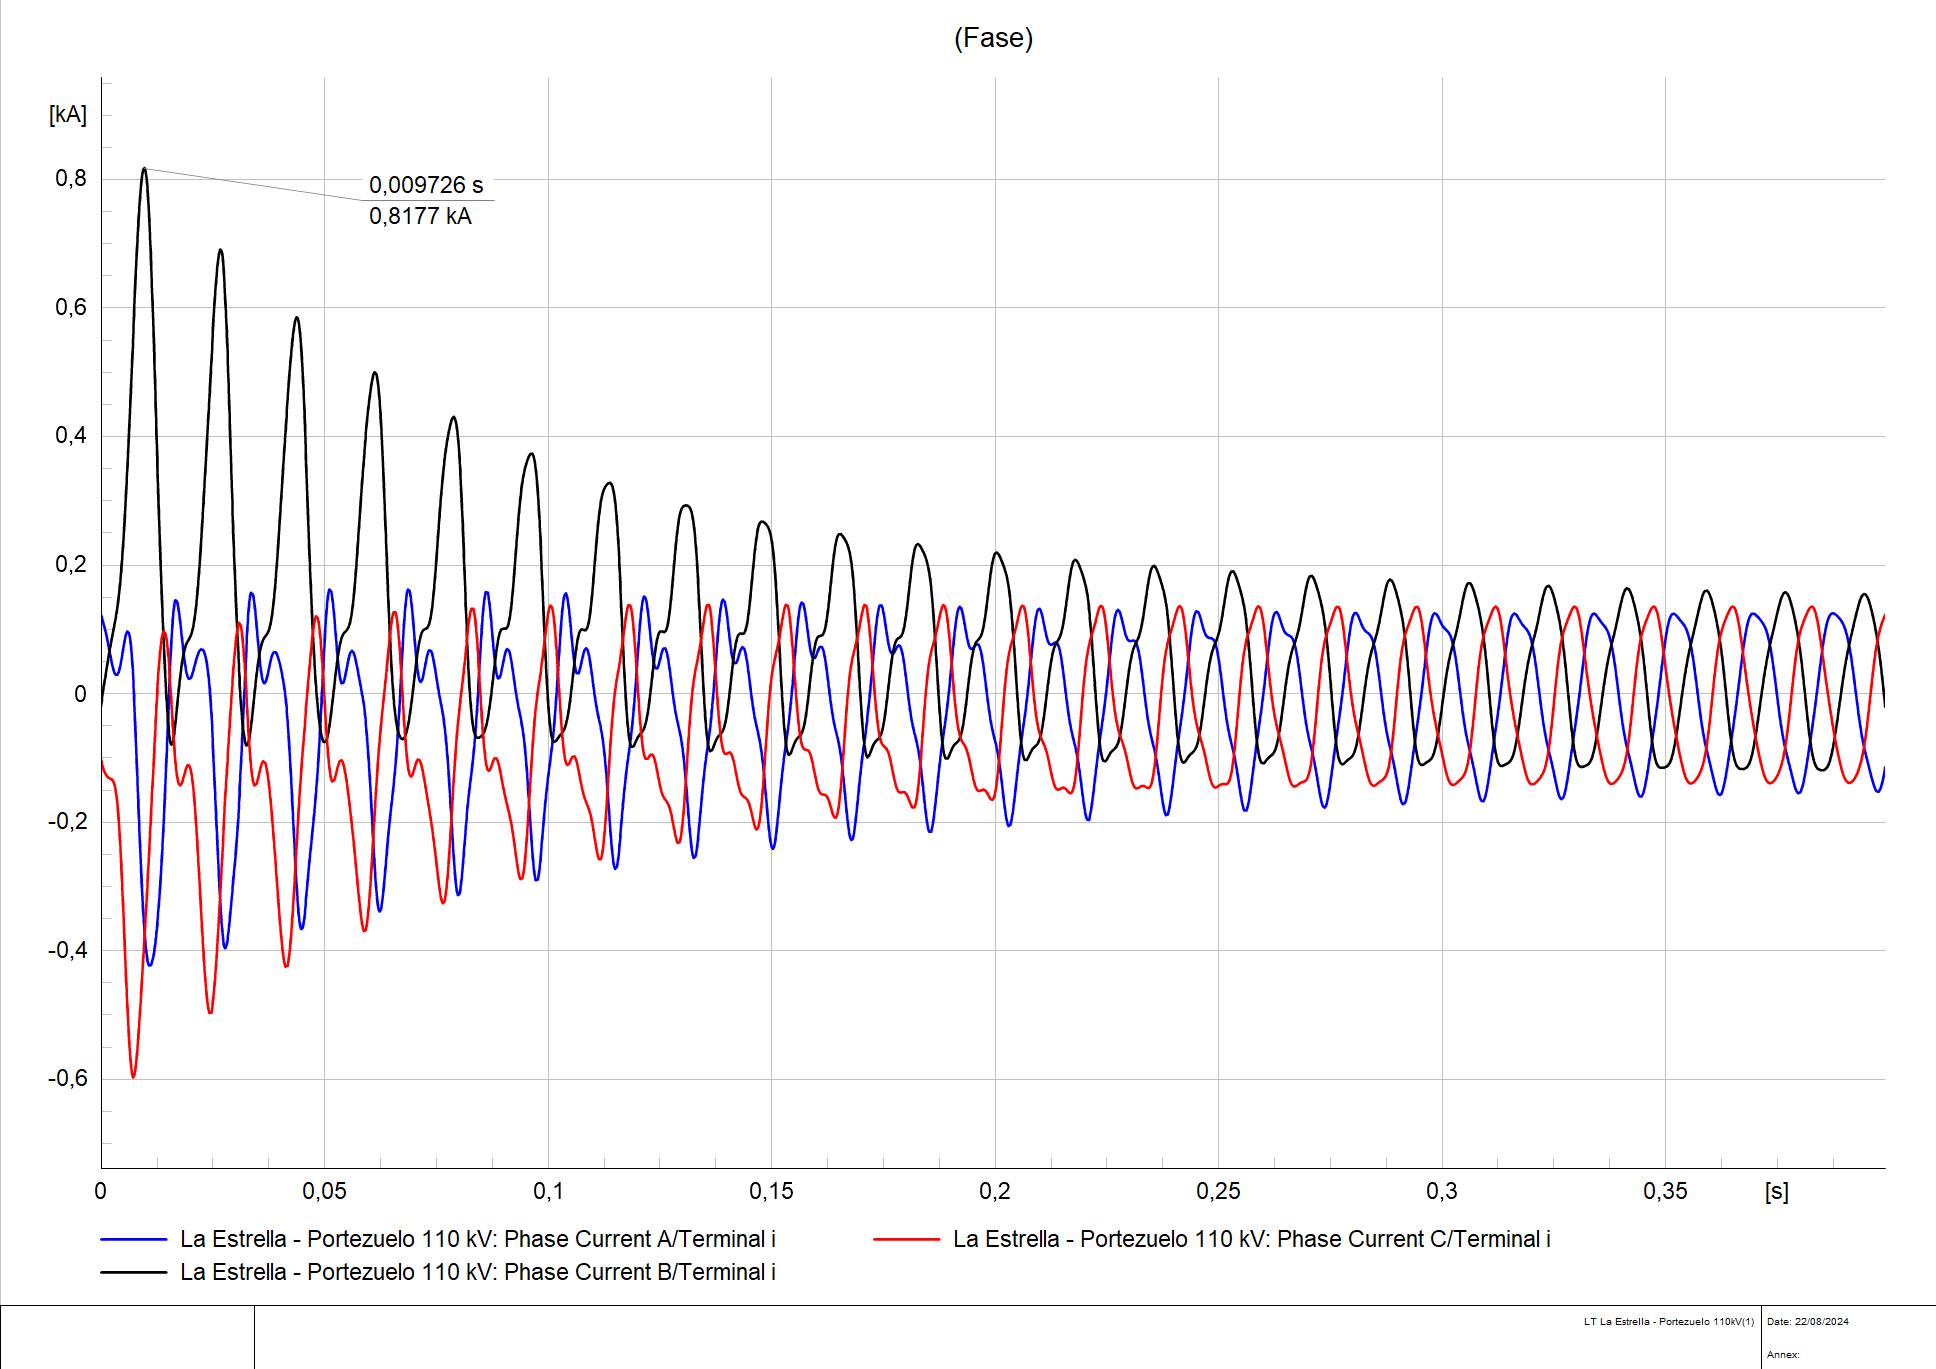
Task: Click the -0,6 y-axis tick label
Action: pyautogui.click(x=68, y=1078)
